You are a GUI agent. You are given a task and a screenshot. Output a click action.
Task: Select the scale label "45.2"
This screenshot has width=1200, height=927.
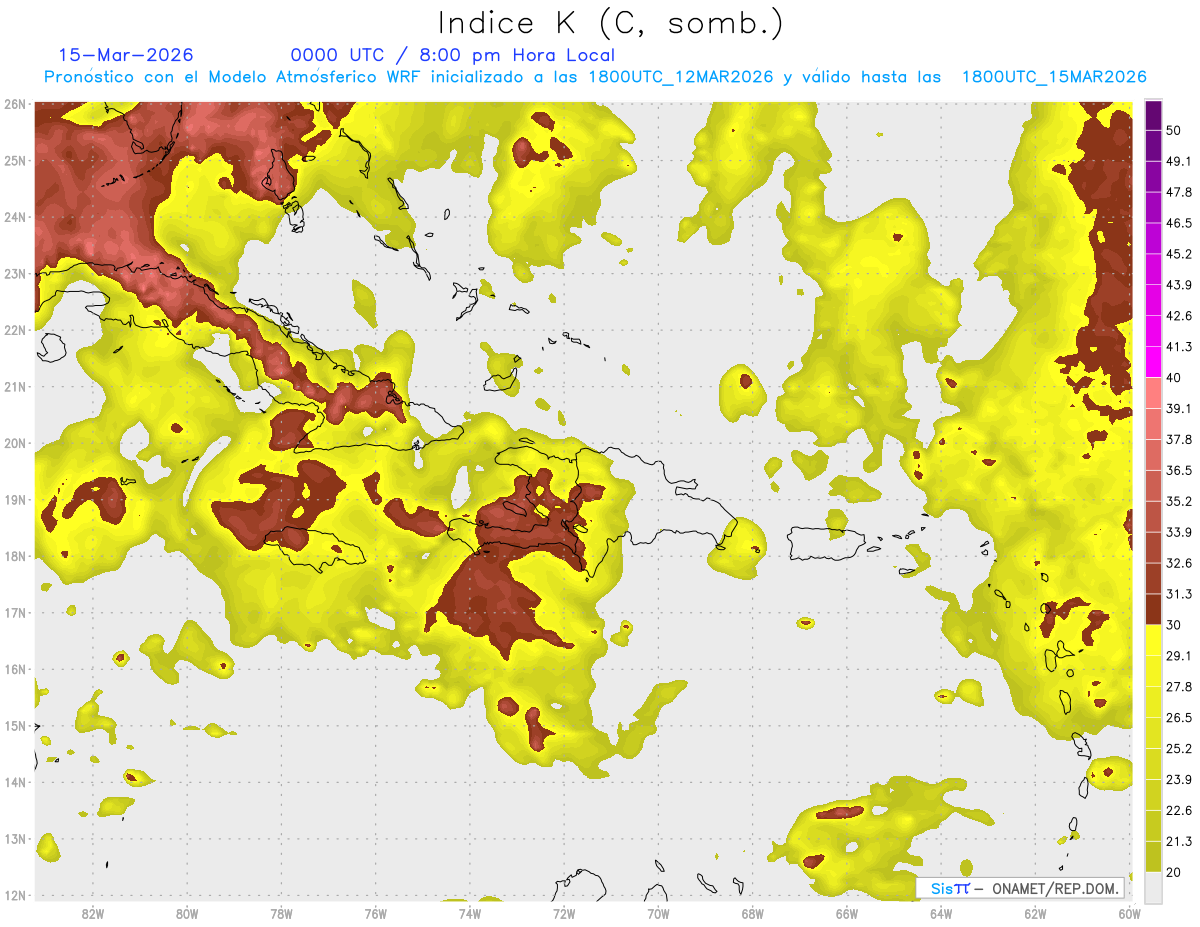(1178, 254)
